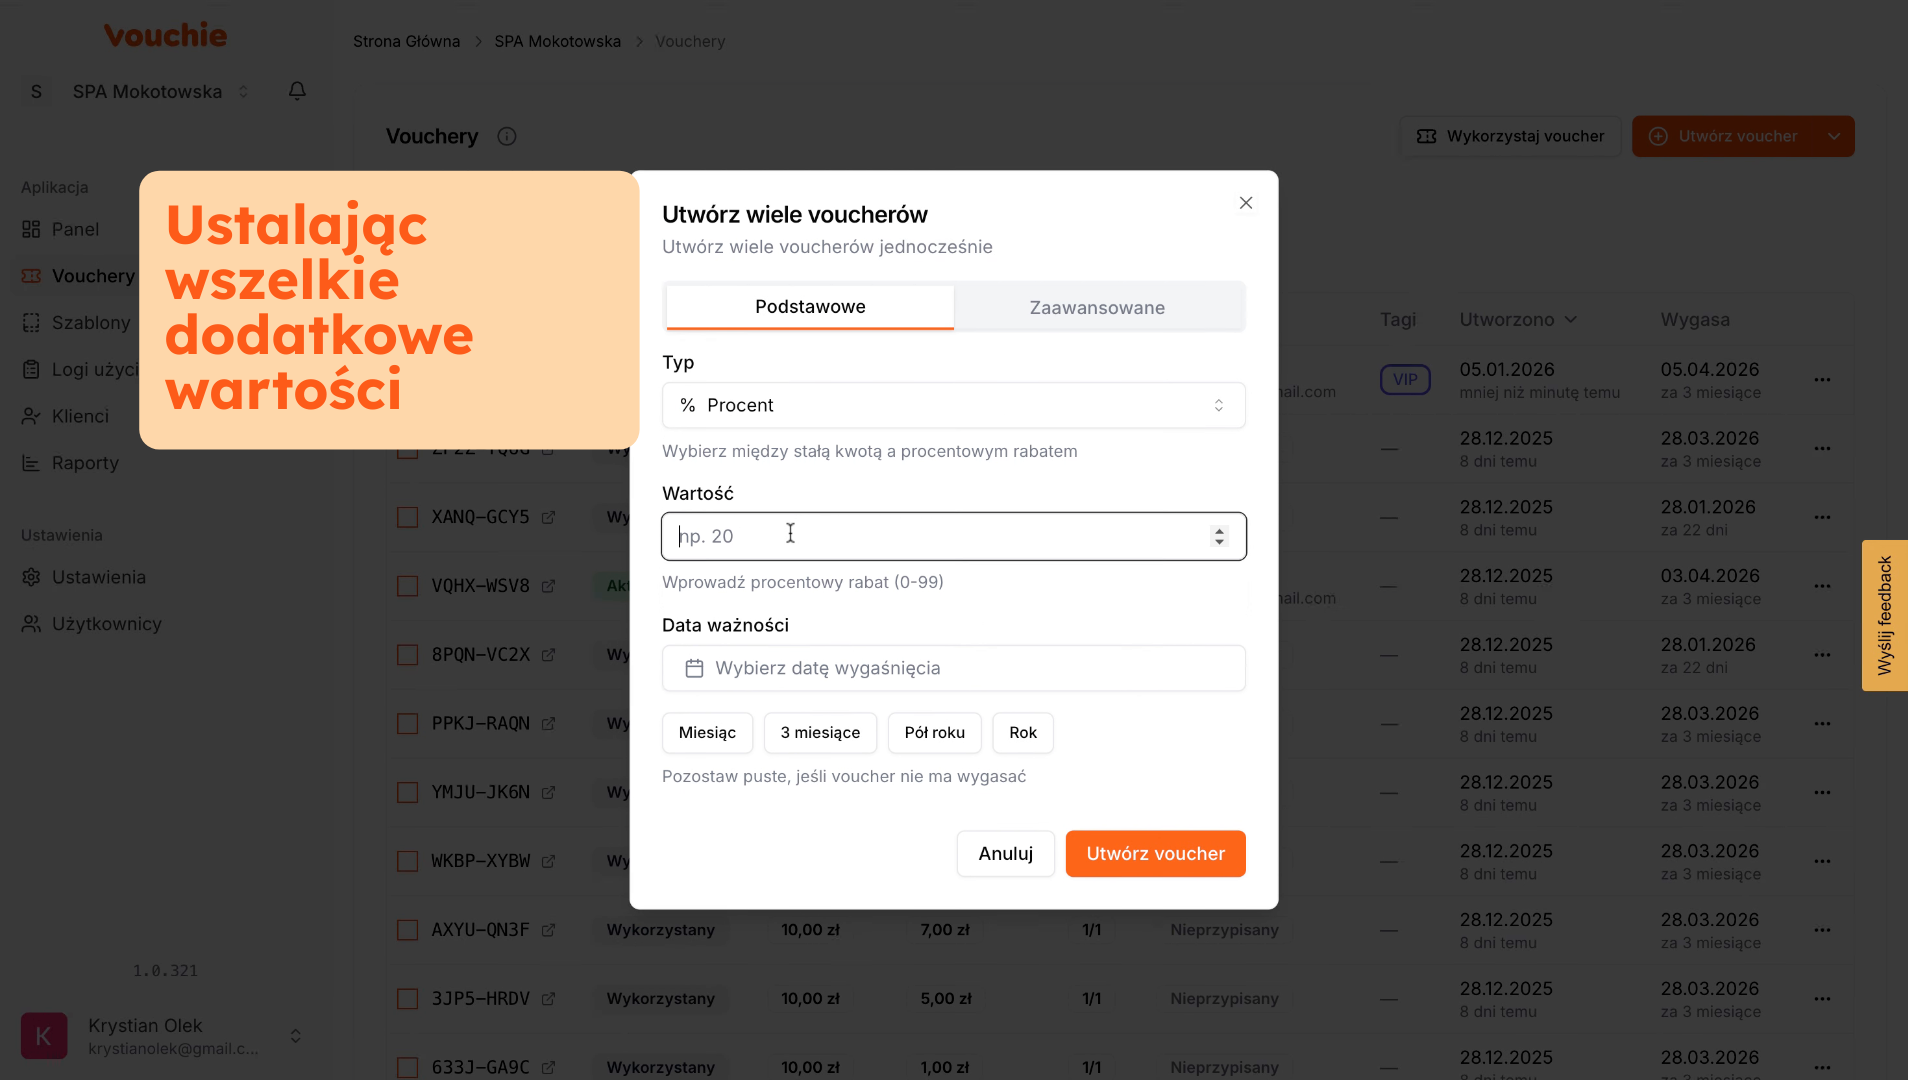Switch to the Zaawansowane tab
This screenshot has width=1908, height=1080.
pyautogui.click(x=1097, y=307)
